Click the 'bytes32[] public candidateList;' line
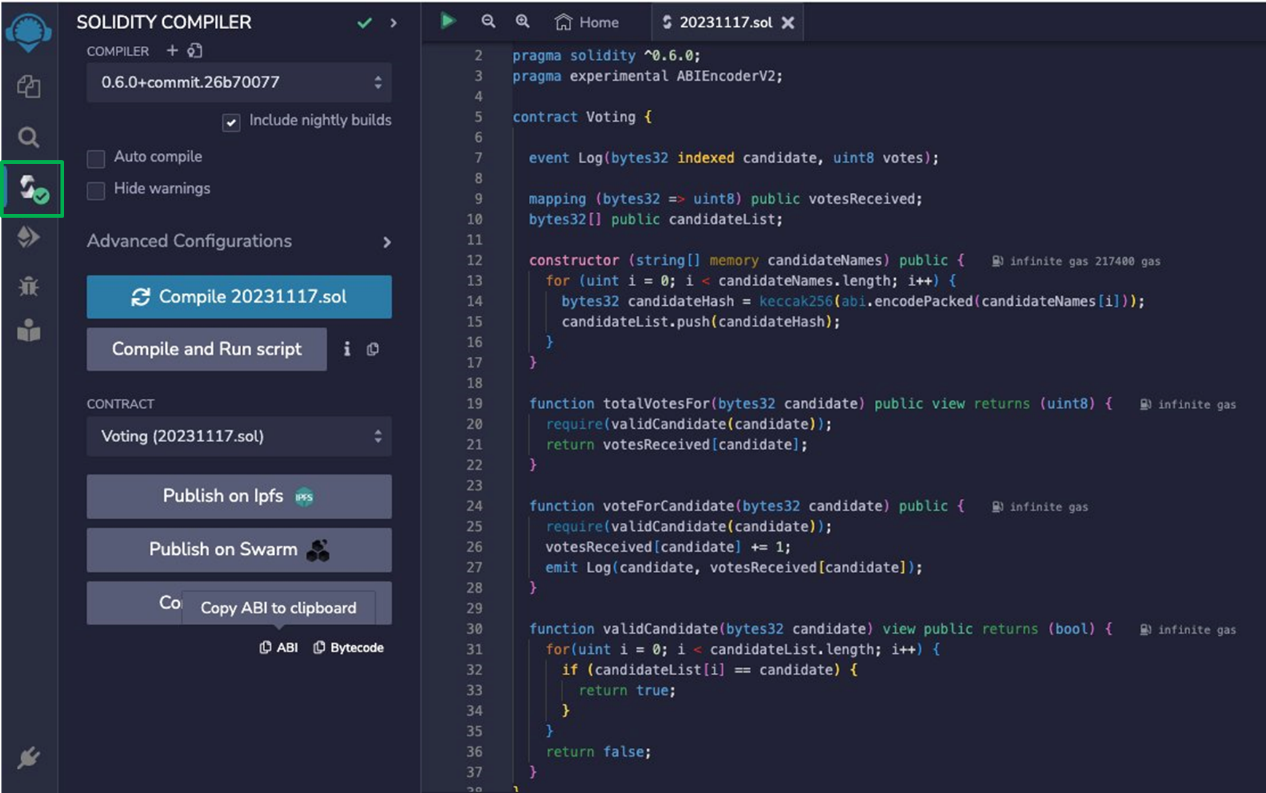This screenshot has height=793, width=1266. tap(656, 219)
